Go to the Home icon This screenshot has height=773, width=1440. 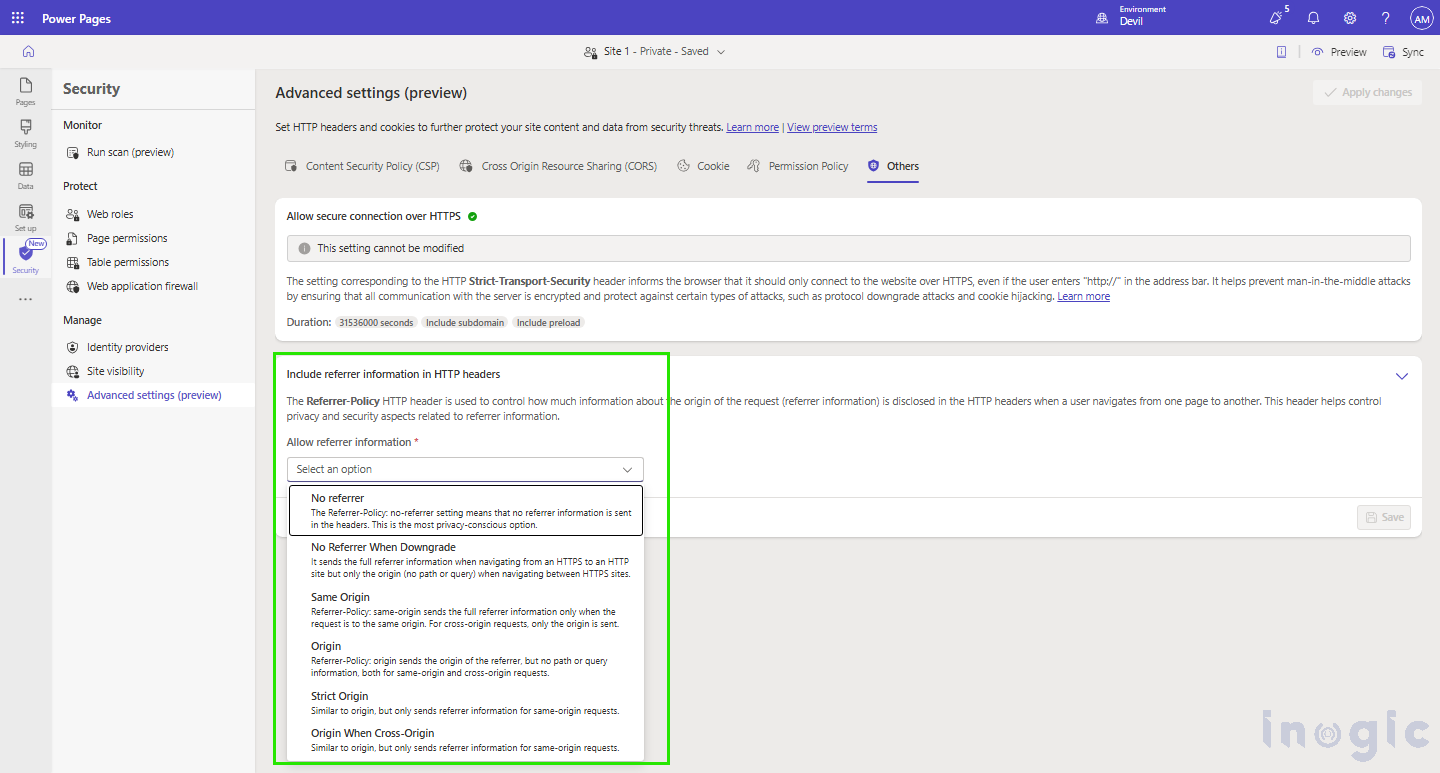pos(28,51)
